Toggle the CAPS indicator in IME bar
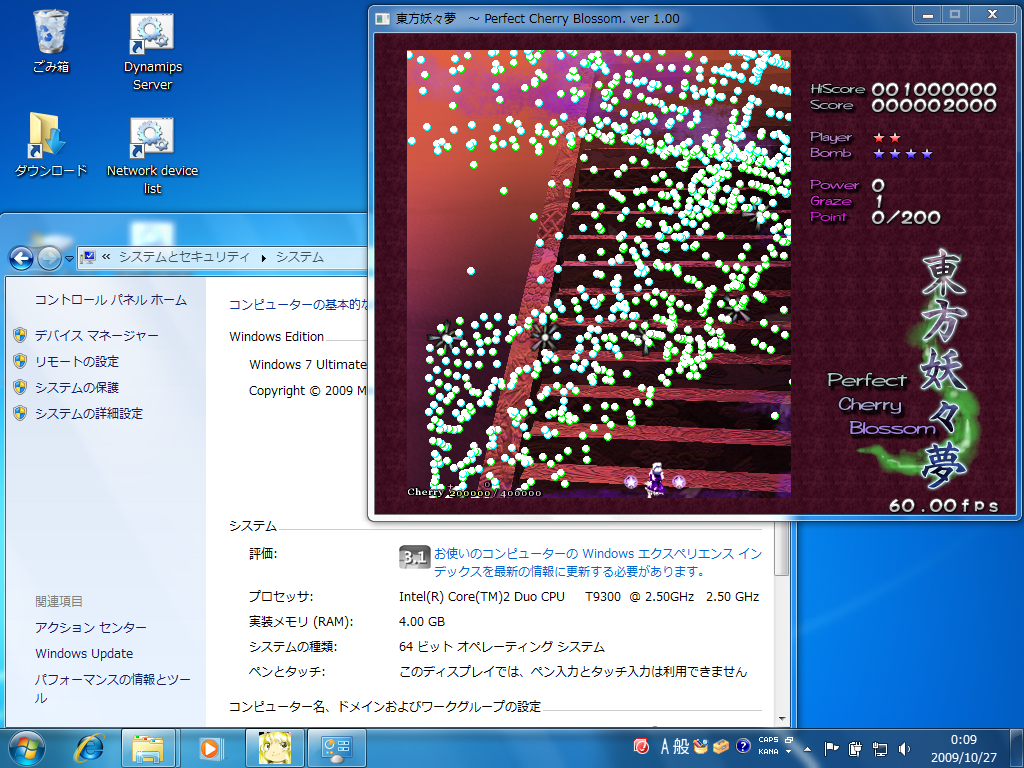Image resolution: width=1024 pixels, height=768 pixels. [768, 740]
